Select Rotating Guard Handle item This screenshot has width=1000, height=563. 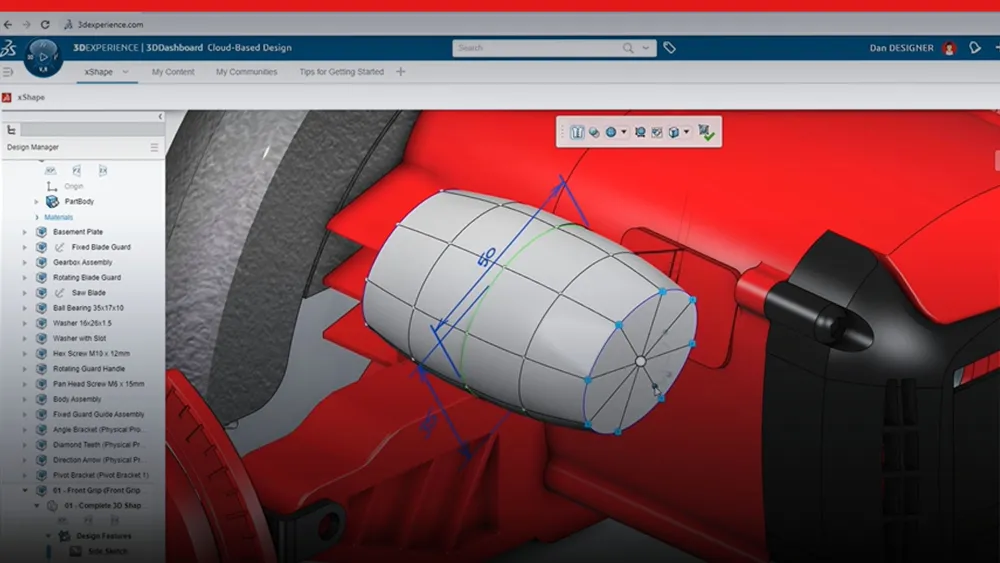coord(89,369)
